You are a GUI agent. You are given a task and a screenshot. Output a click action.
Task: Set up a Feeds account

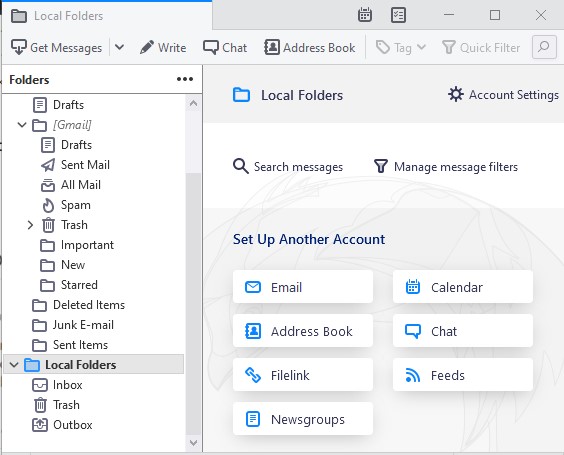463,375
